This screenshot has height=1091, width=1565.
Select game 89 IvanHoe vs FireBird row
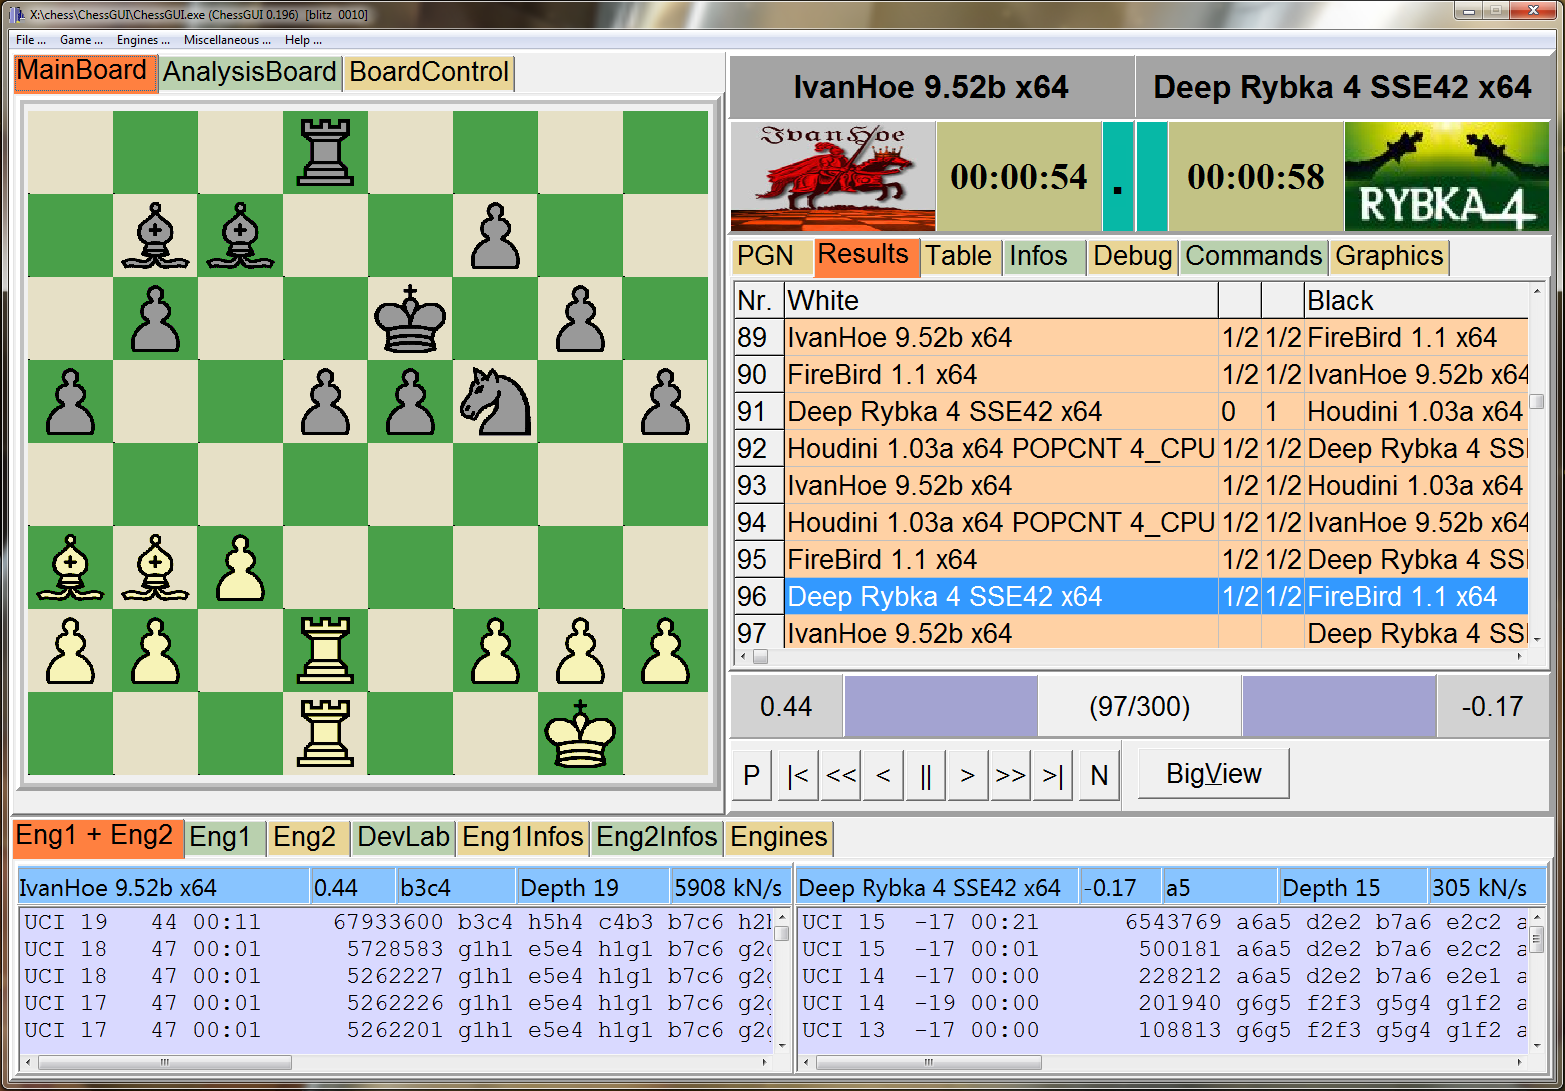(x=1131, y=338)
